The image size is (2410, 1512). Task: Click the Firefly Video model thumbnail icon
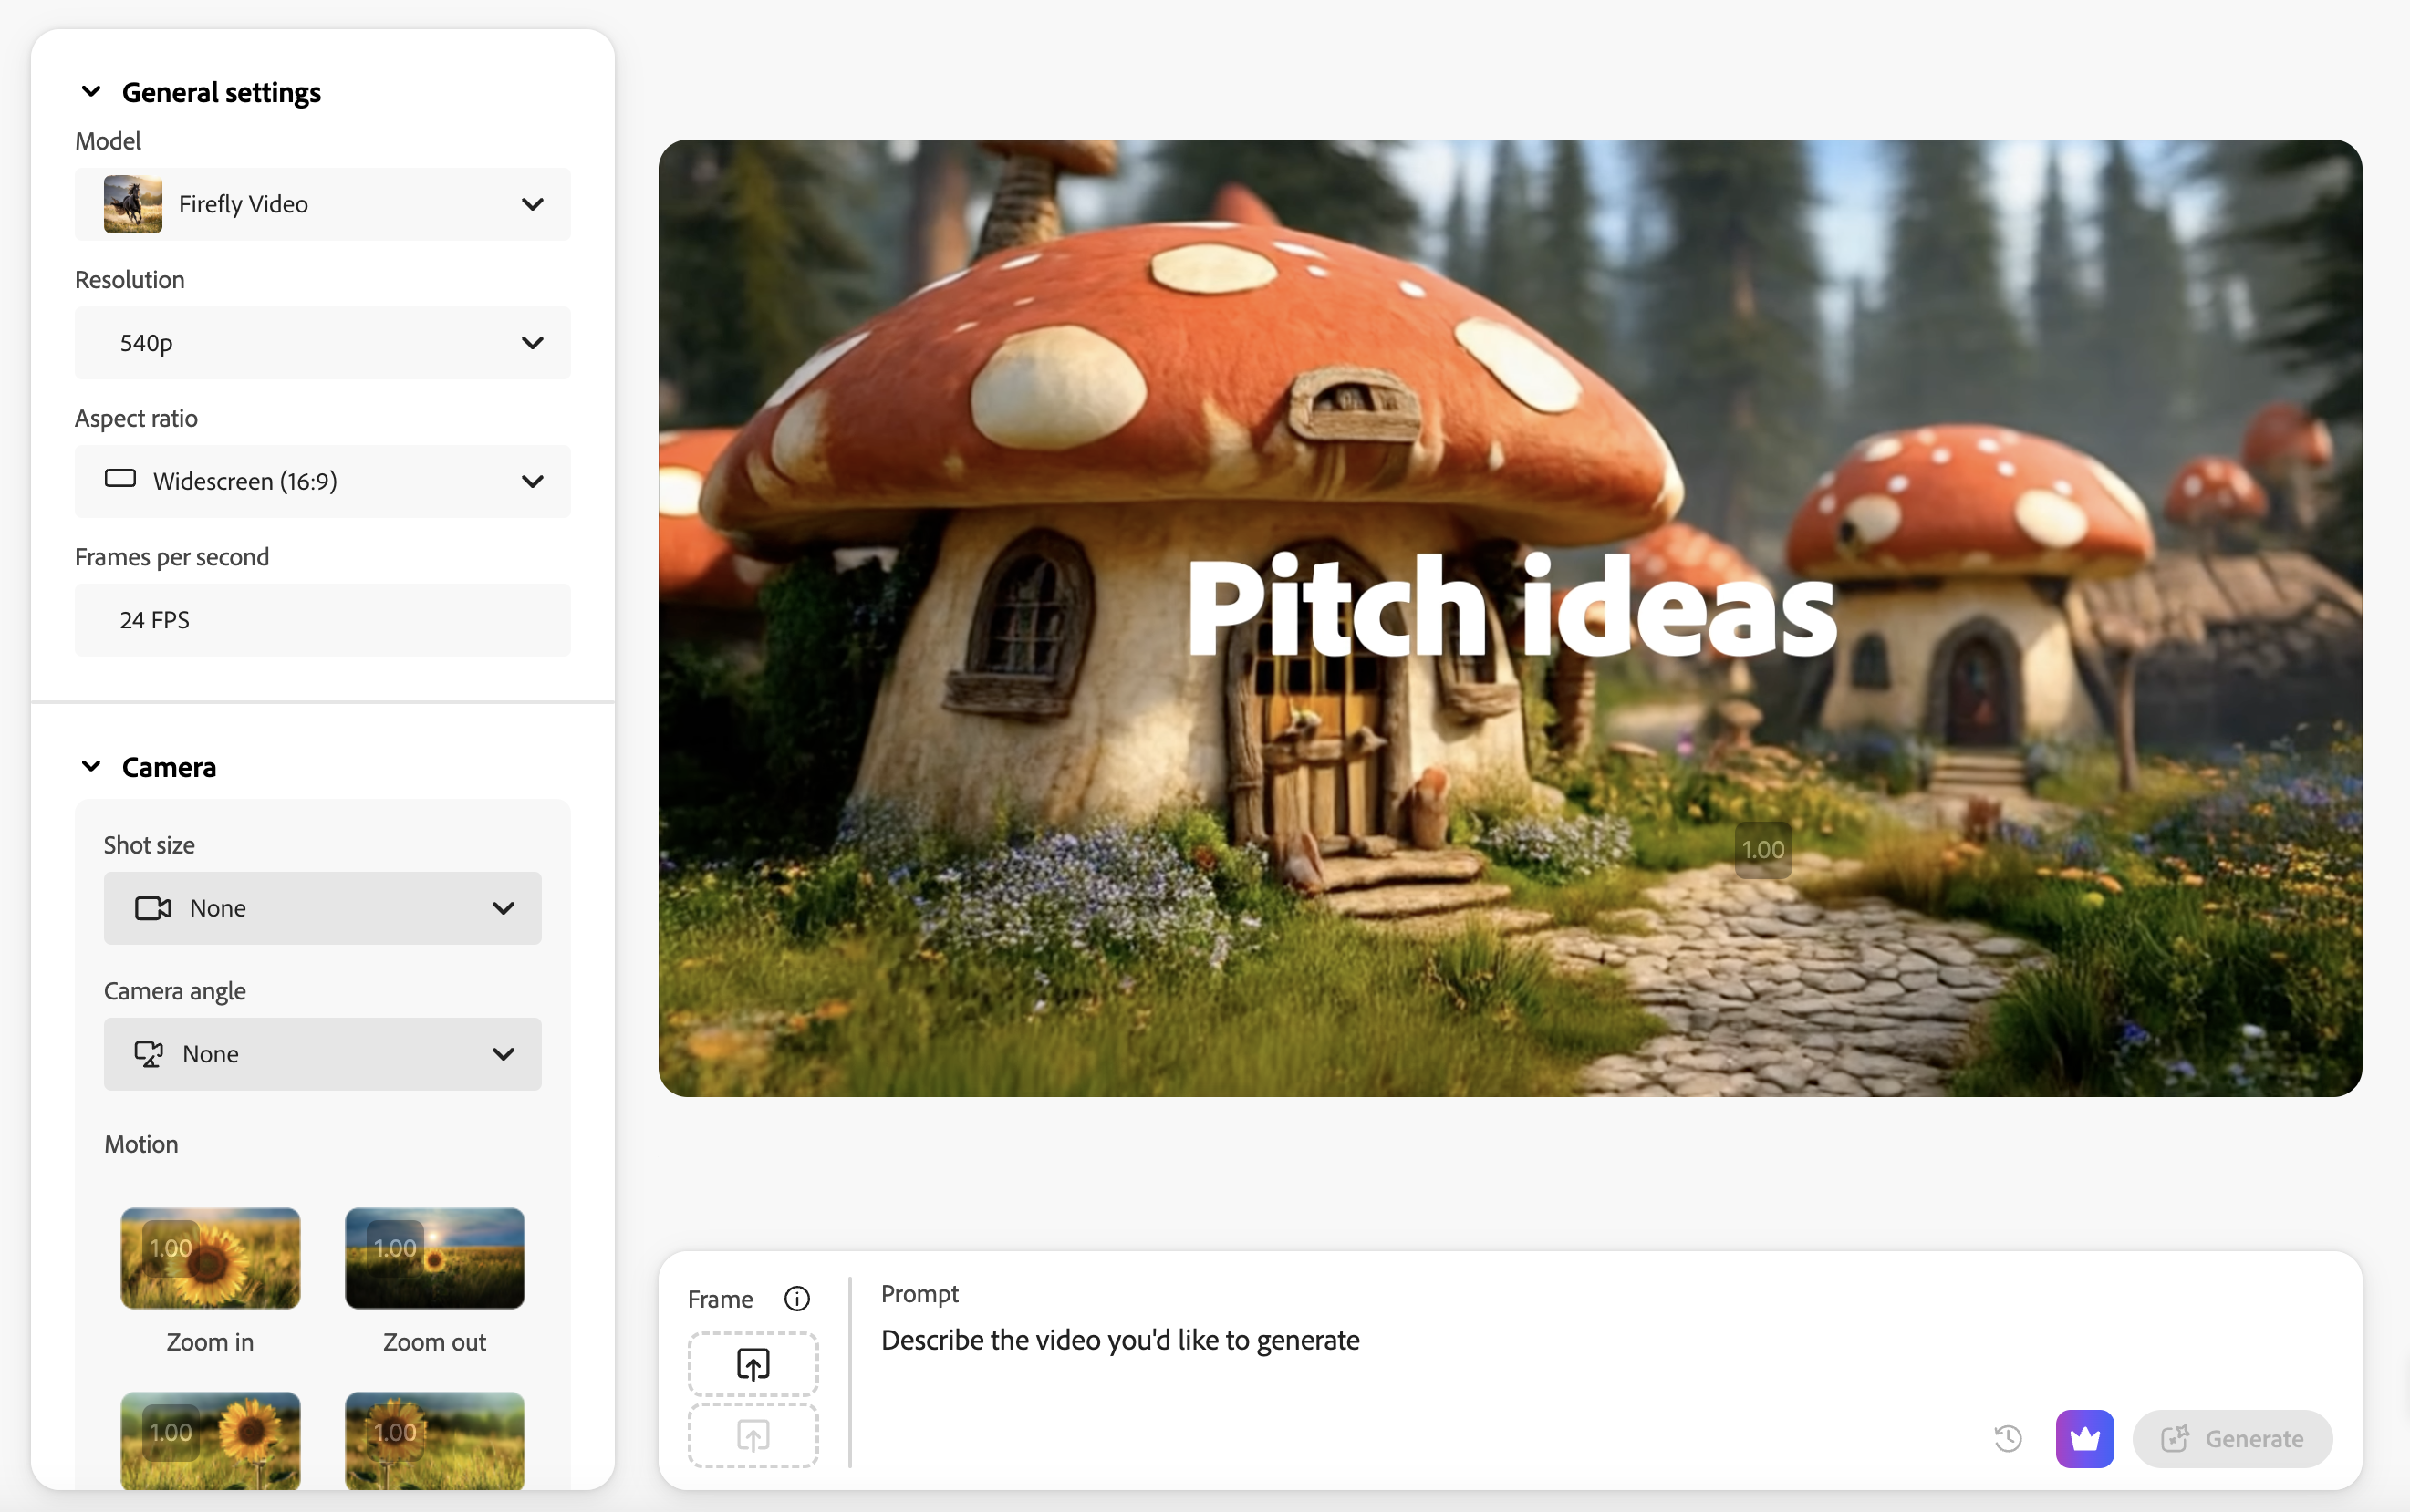[x=133, y=204]
